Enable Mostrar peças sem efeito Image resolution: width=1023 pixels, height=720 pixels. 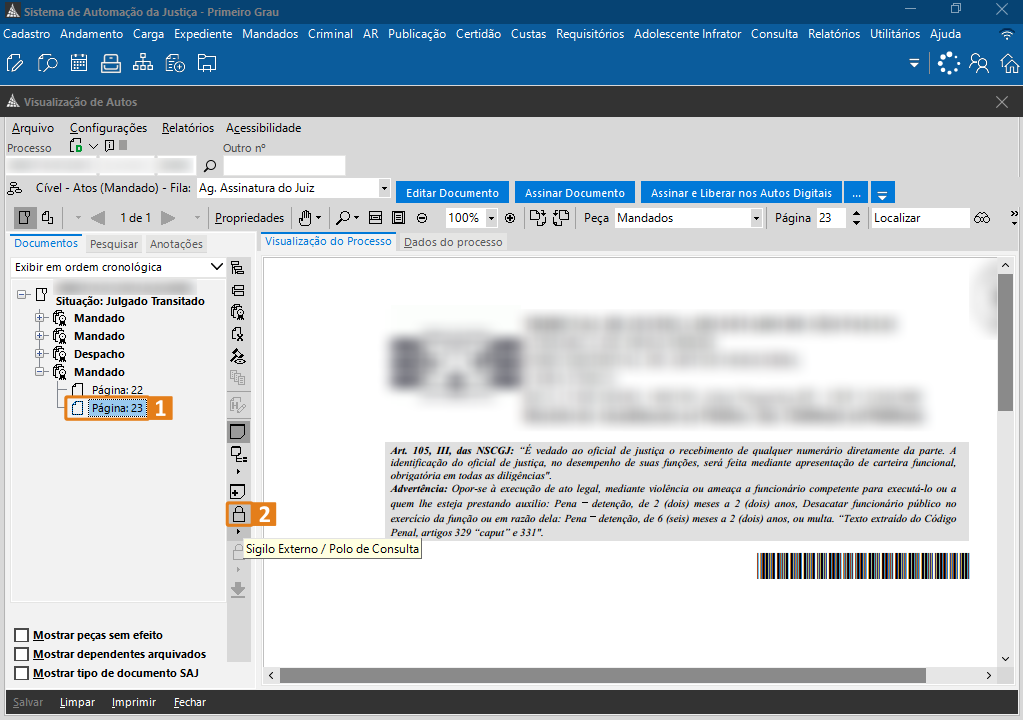22,635
